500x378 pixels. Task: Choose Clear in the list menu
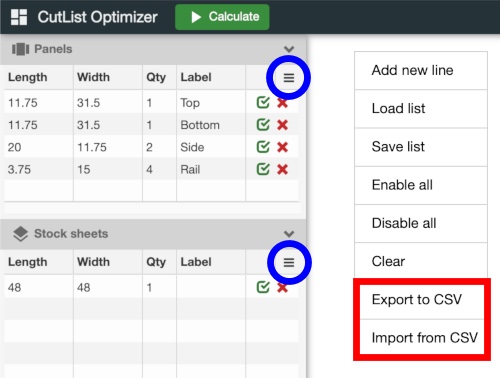click(421, 261)
